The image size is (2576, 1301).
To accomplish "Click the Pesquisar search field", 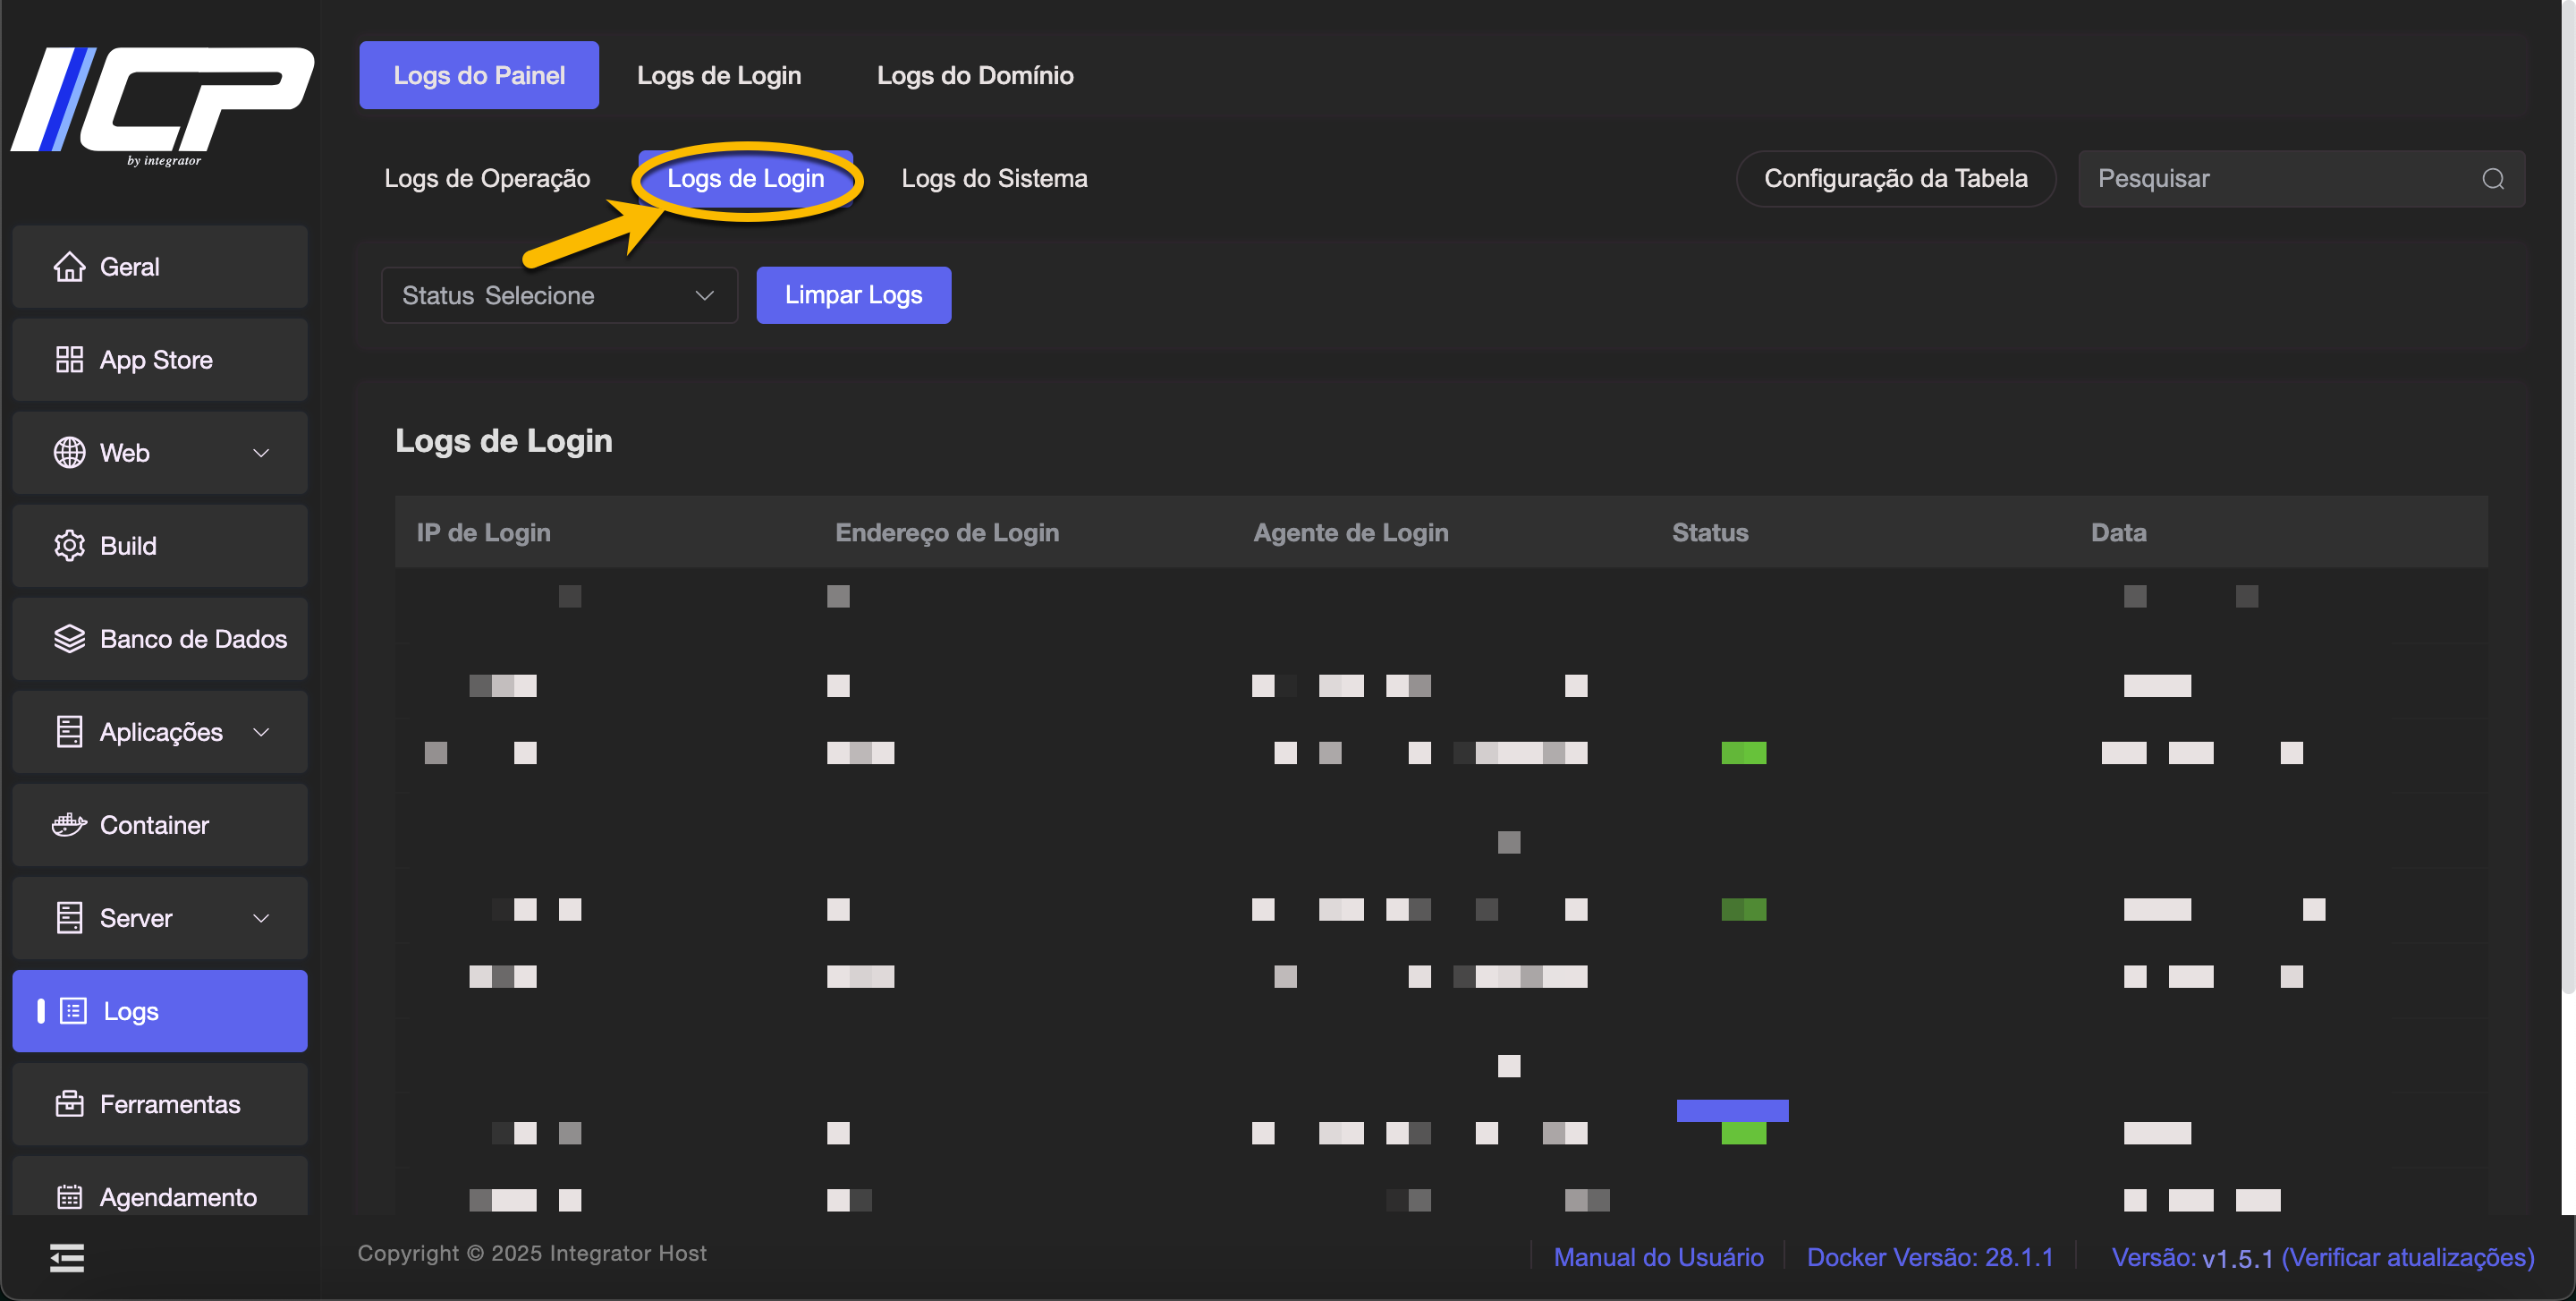I will tap(2280, 179).
